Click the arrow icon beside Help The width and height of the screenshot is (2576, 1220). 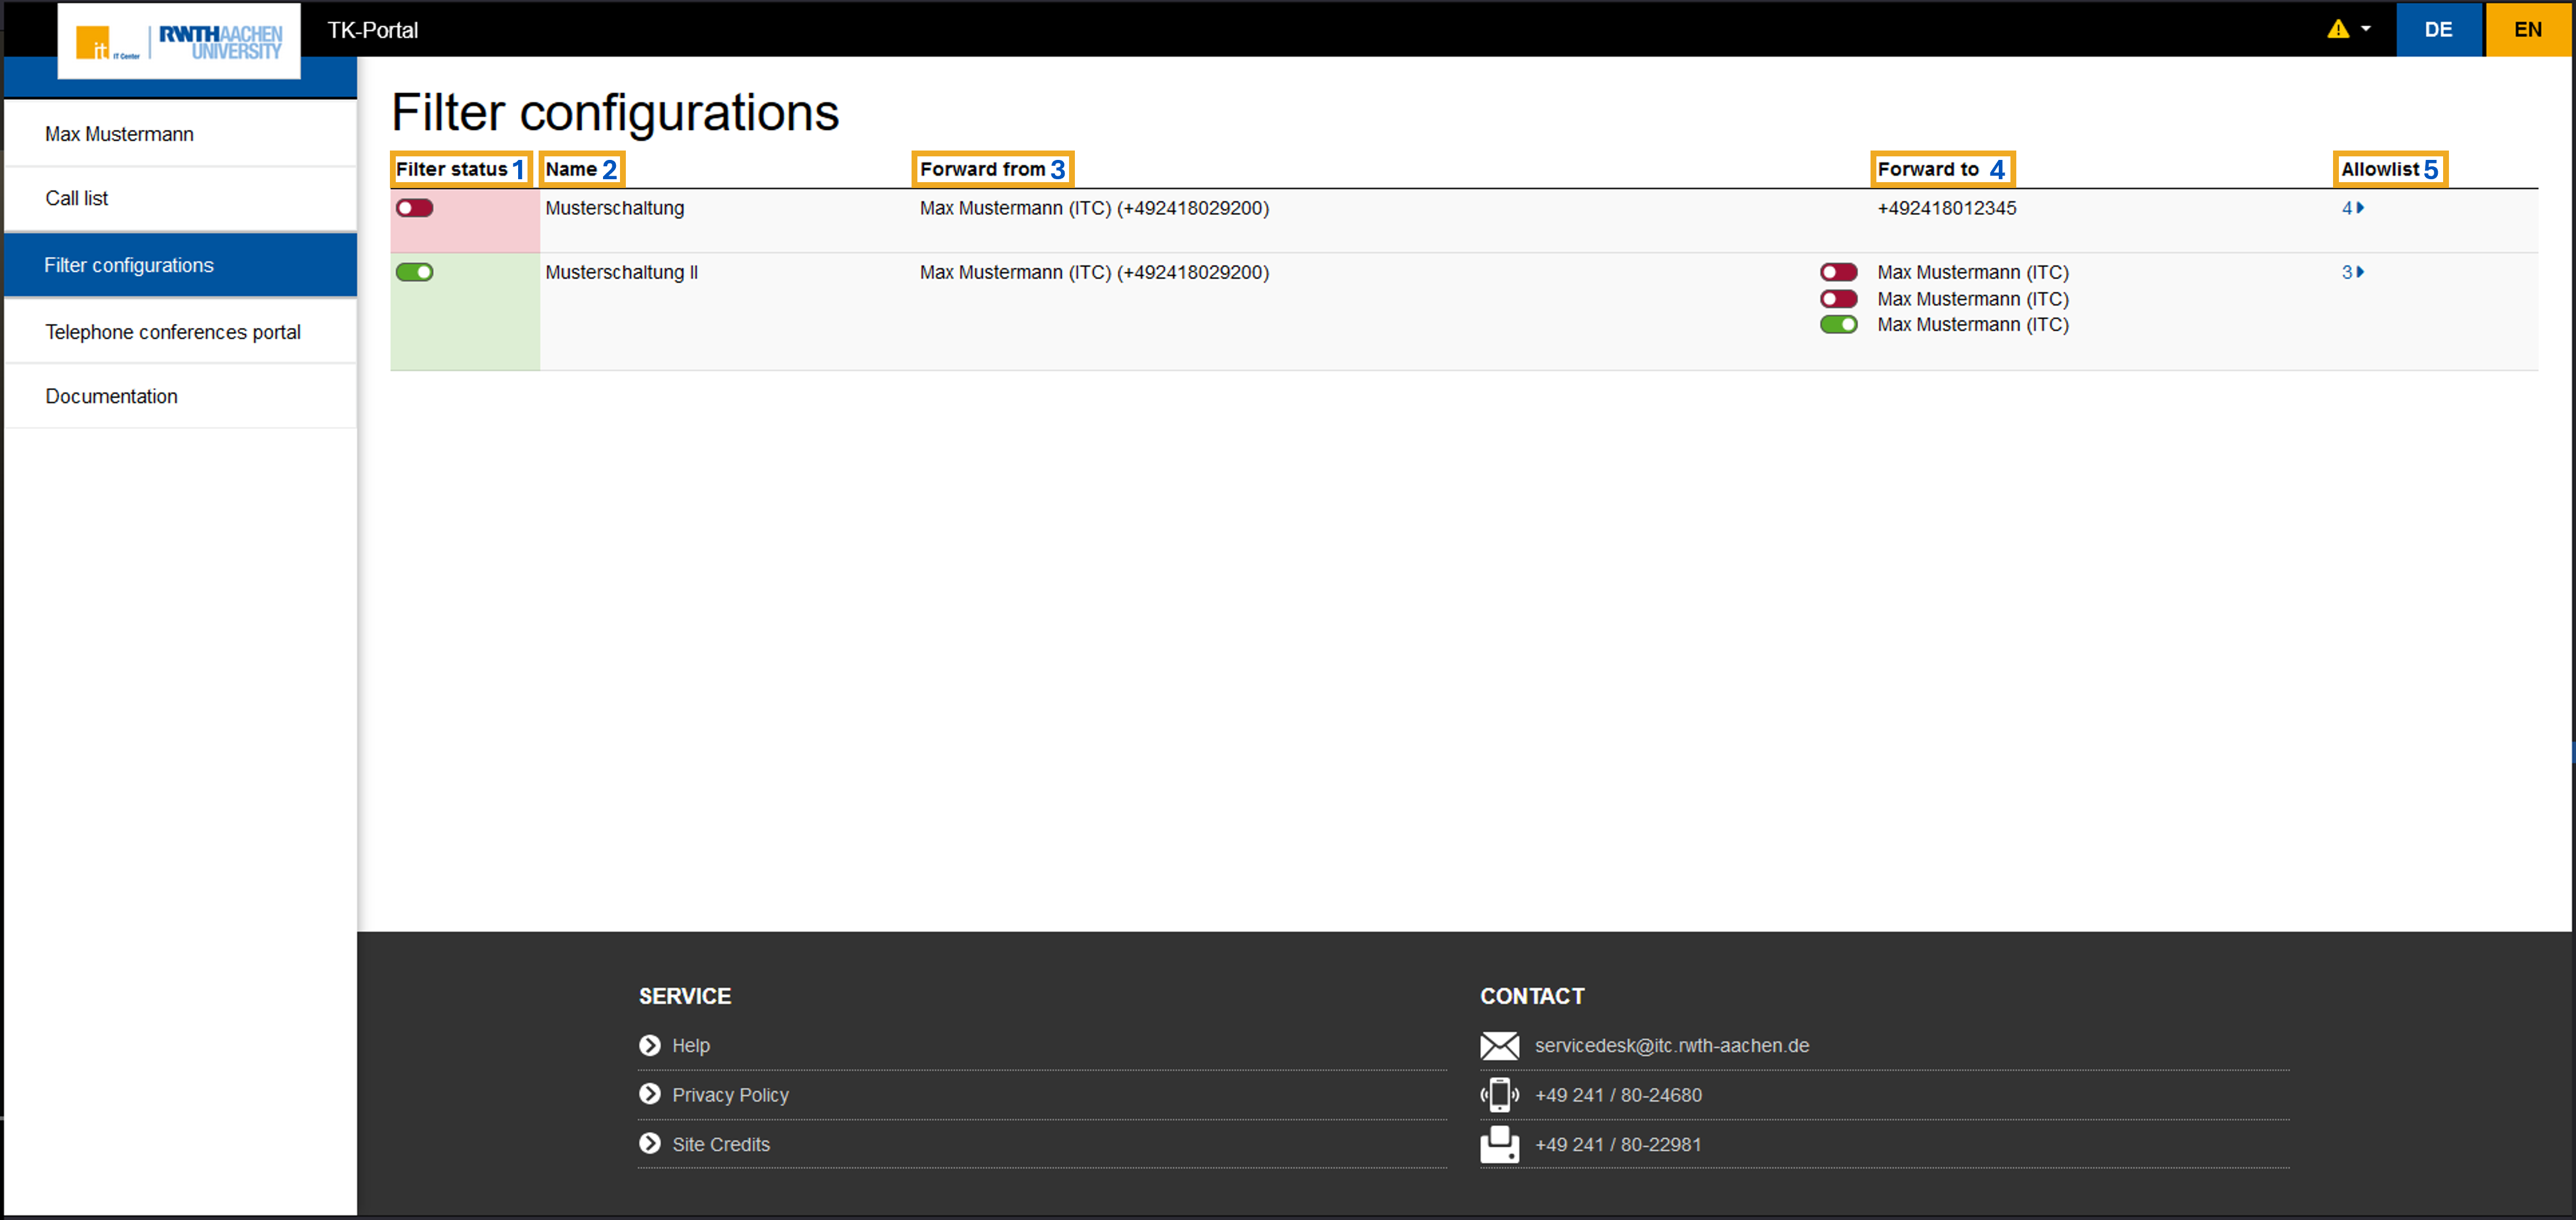pyautogui.click(x=650, y=1045)
